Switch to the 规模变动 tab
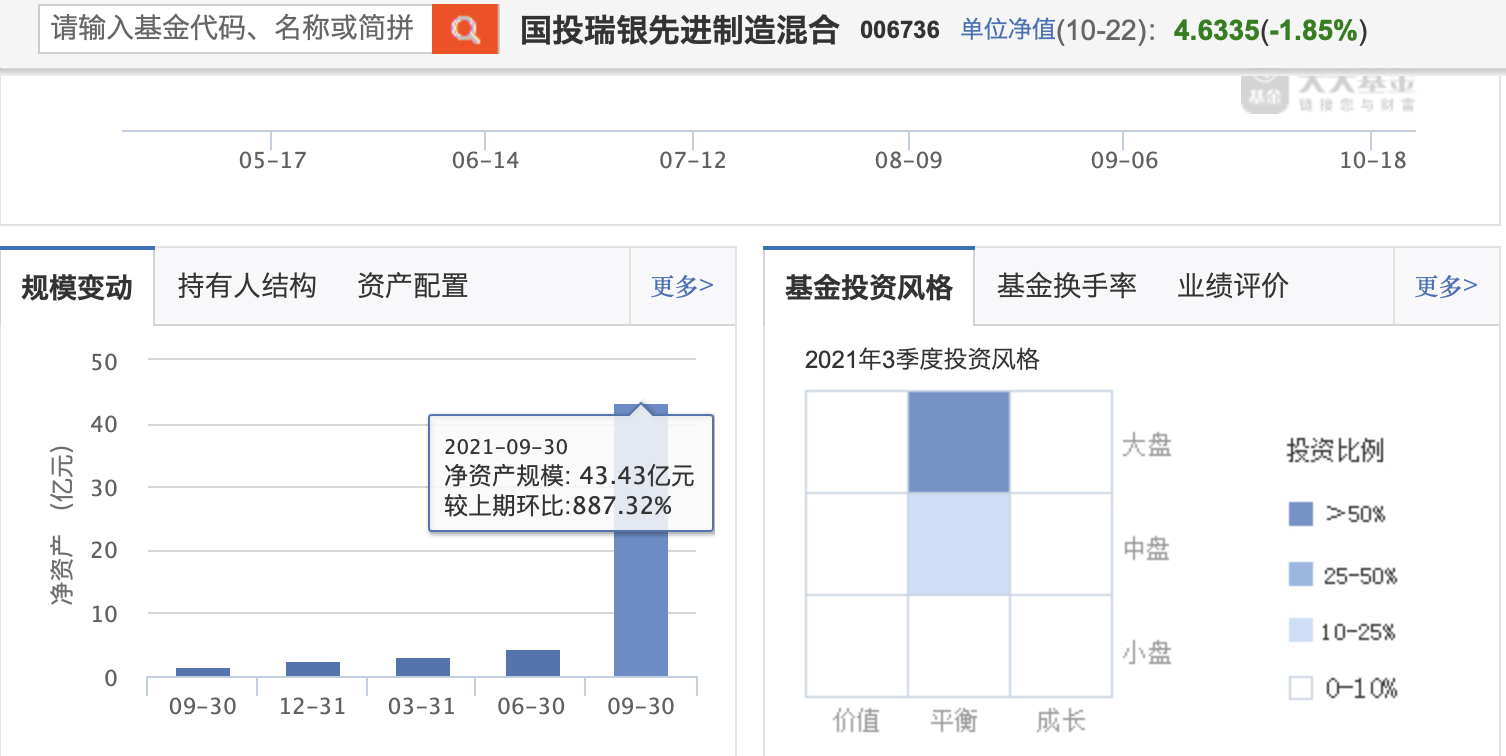1506x756 pixels. point(77,287)
